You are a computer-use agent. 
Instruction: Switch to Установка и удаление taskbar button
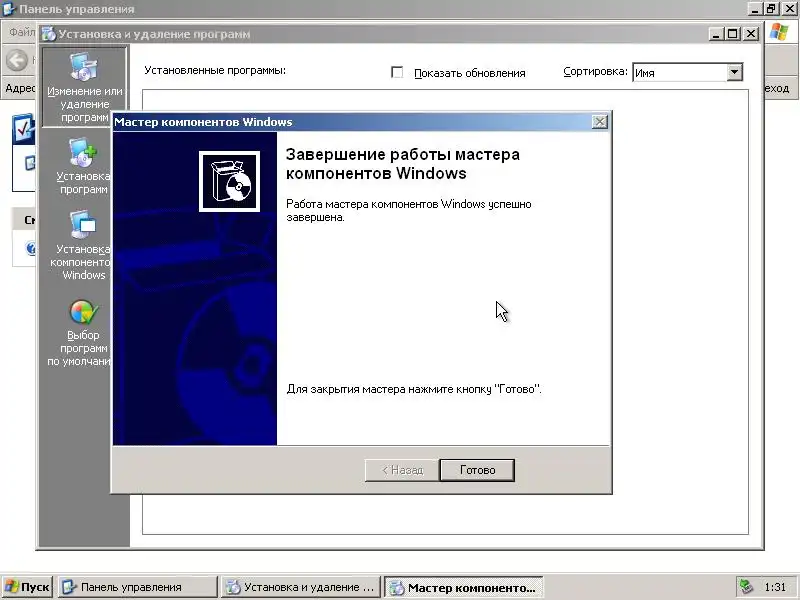pyautogui.click(x=301, y=587)
